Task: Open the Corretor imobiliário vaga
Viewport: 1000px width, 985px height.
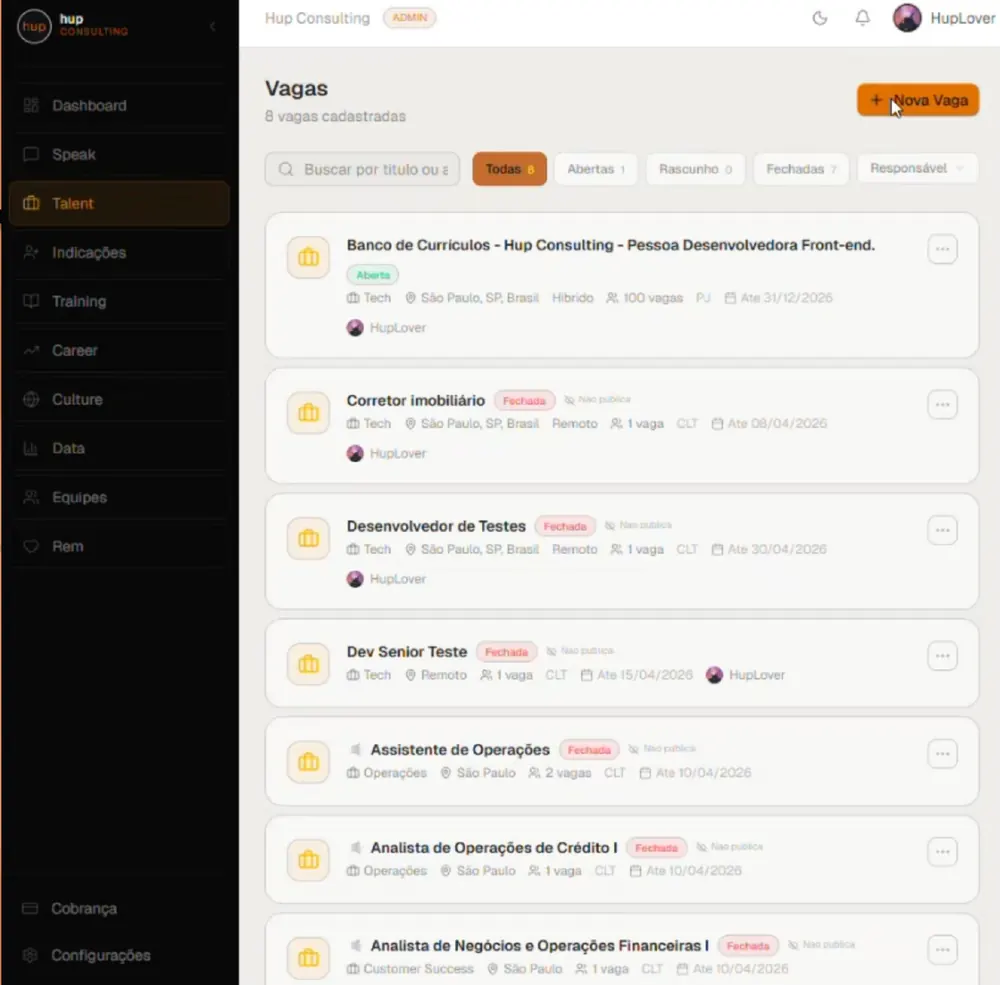Action: tap(416, 401)
